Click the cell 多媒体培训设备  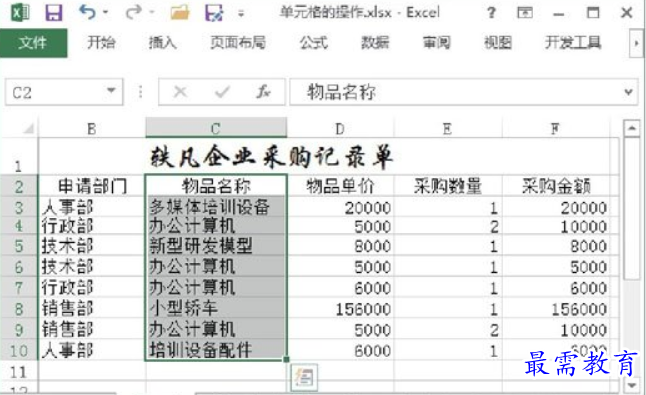pyautogui.click(x=216, y=207)
